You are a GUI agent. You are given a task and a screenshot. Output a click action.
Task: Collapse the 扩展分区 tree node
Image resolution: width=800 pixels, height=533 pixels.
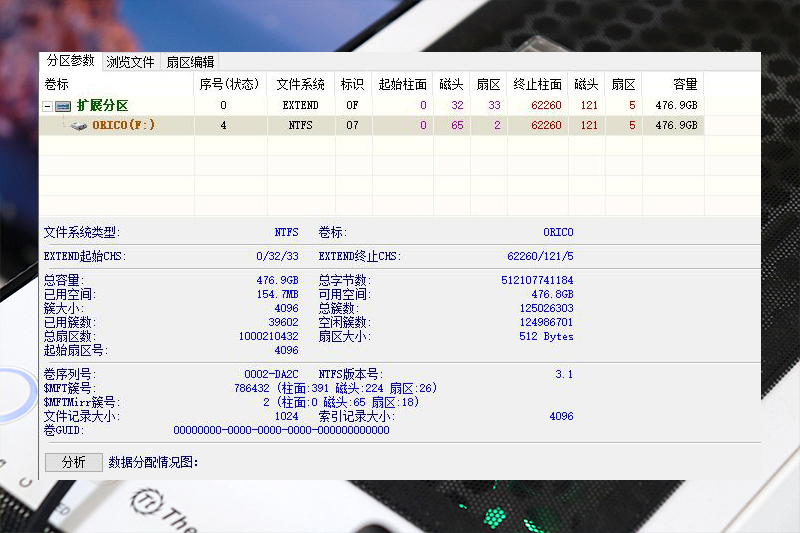click(x=47, y=106)
